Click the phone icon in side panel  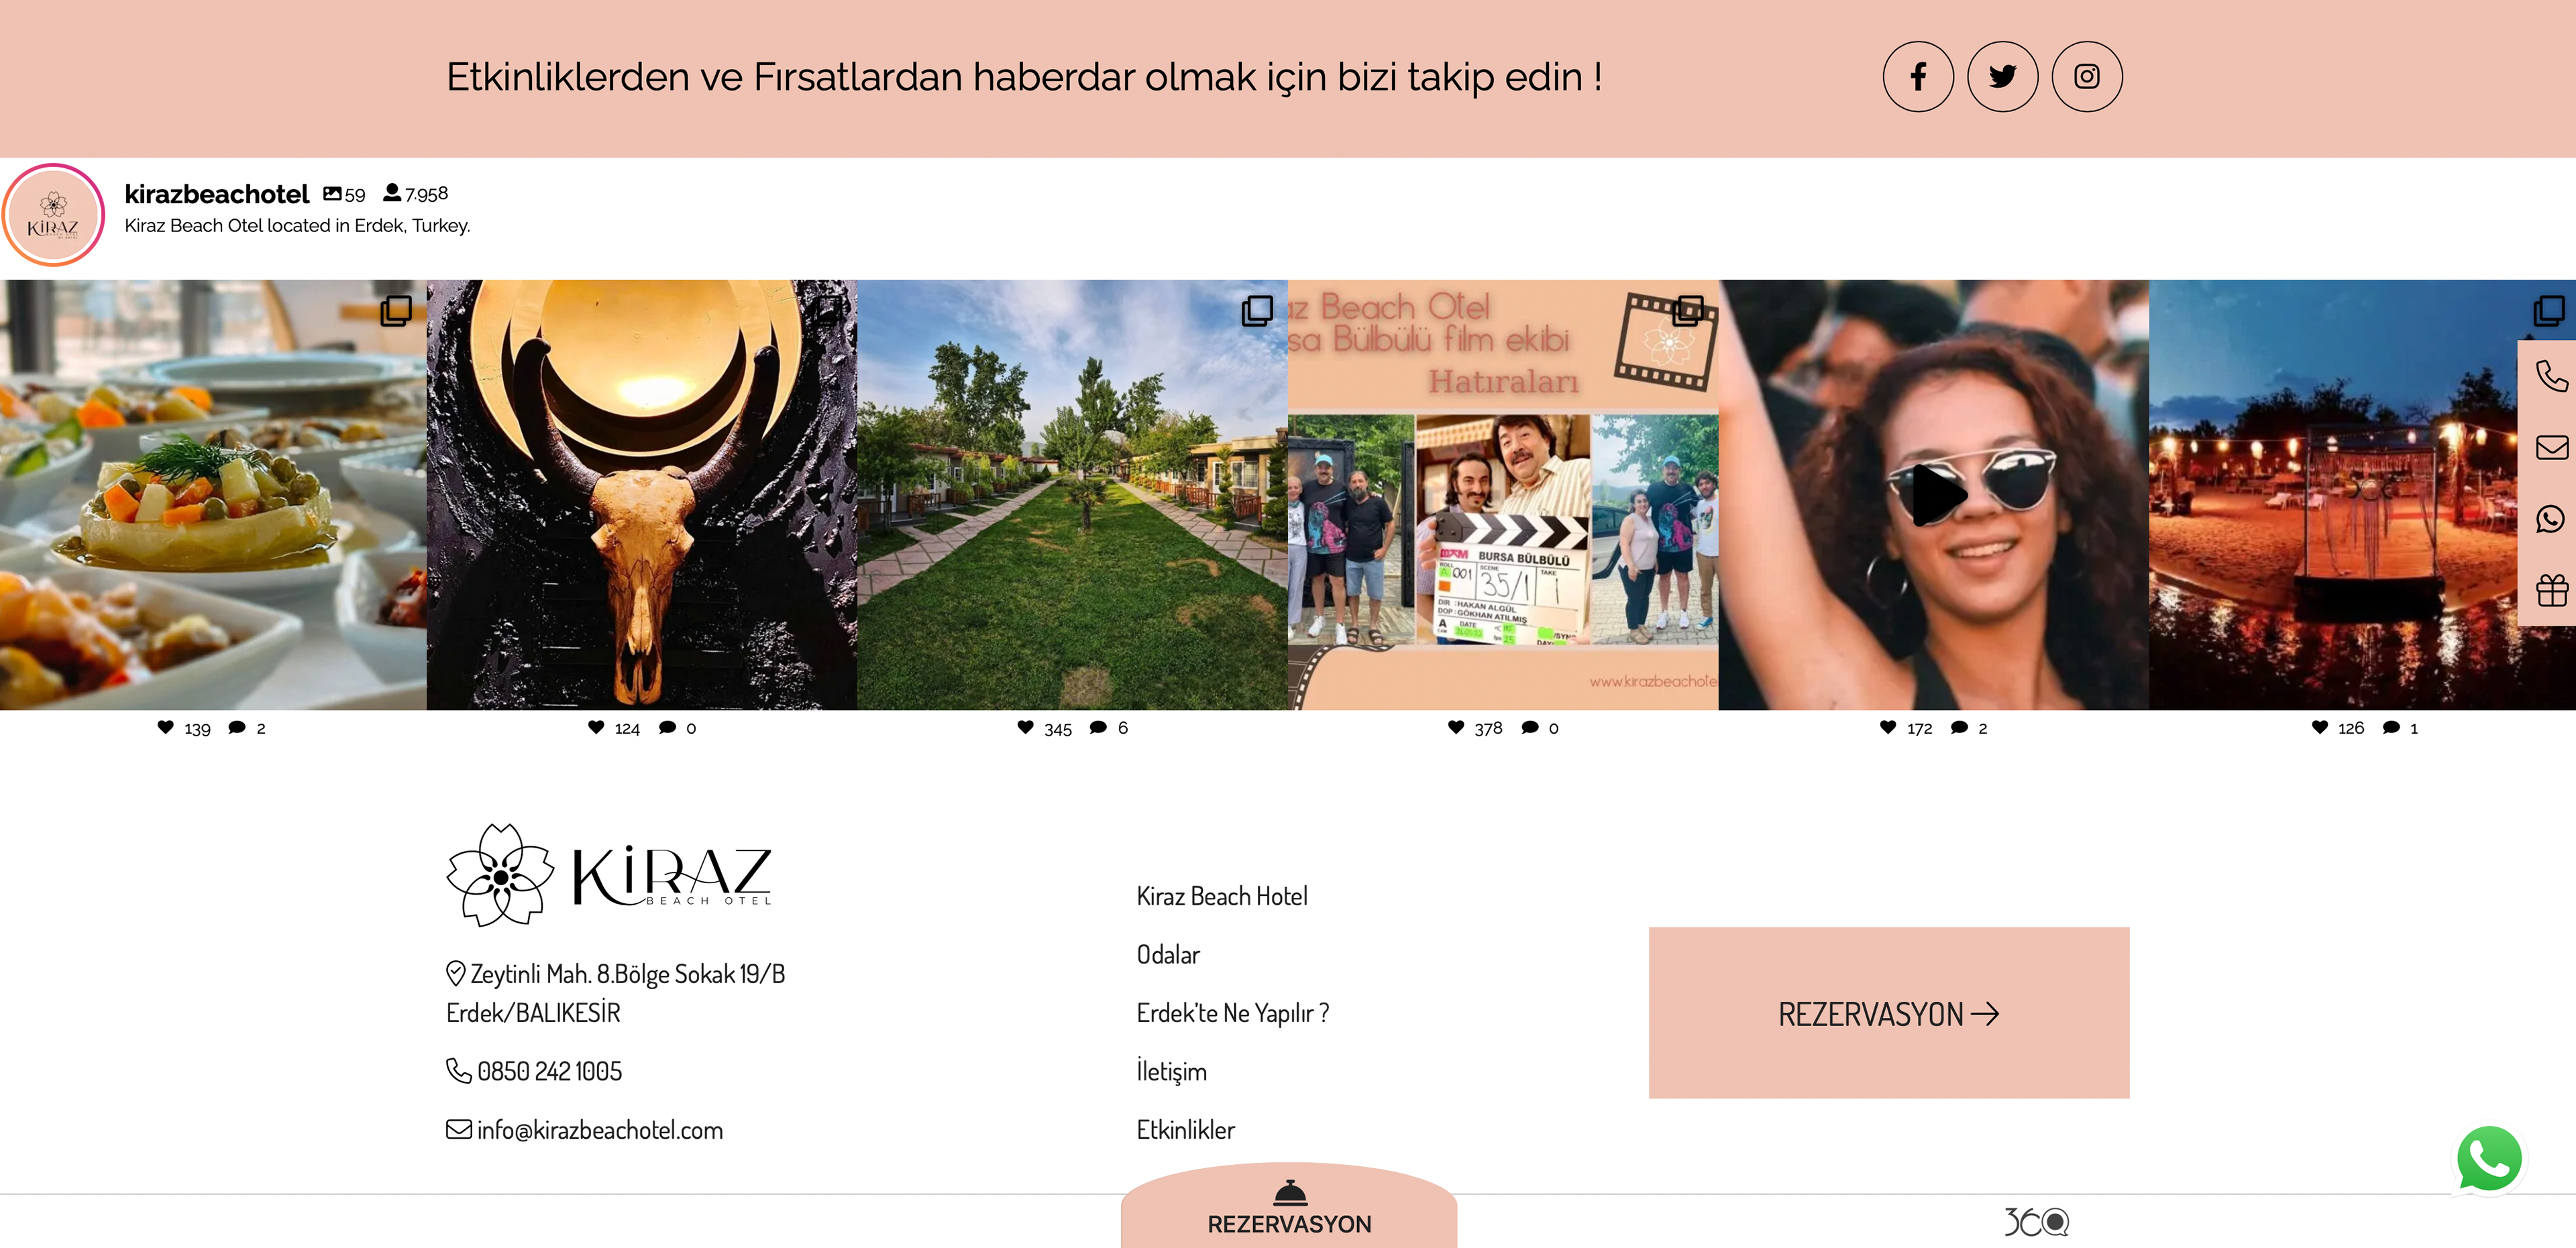pyautogui.click(x=2551, y=376)
